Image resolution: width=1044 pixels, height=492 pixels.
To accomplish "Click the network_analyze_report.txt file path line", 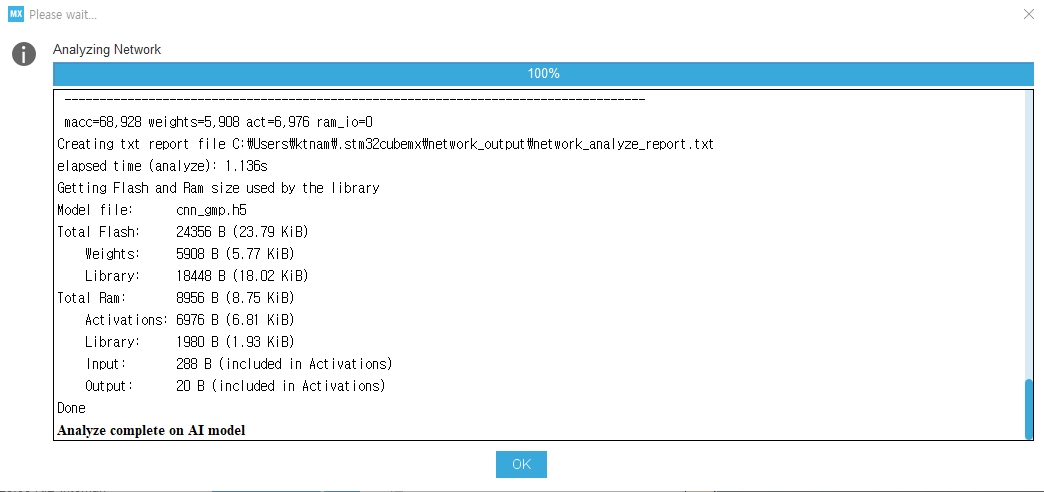I will [386, 144].
